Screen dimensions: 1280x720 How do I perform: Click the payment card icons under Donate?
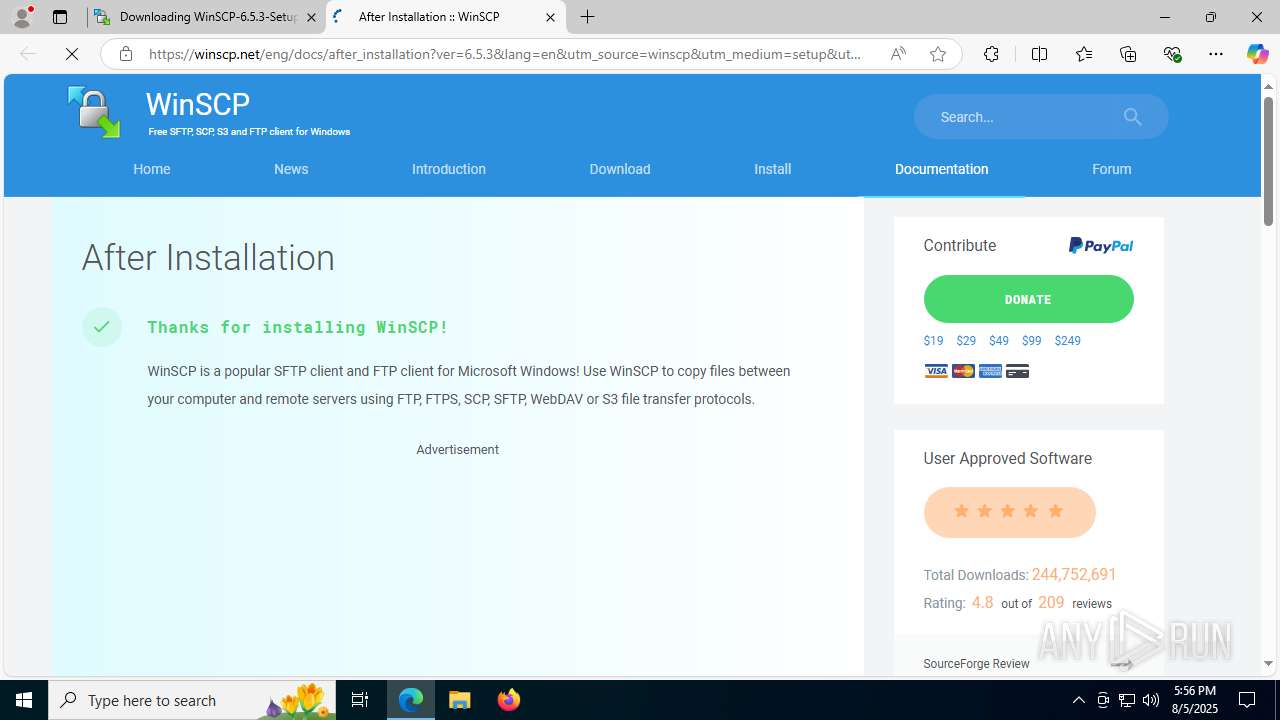(x=976, y=371)
